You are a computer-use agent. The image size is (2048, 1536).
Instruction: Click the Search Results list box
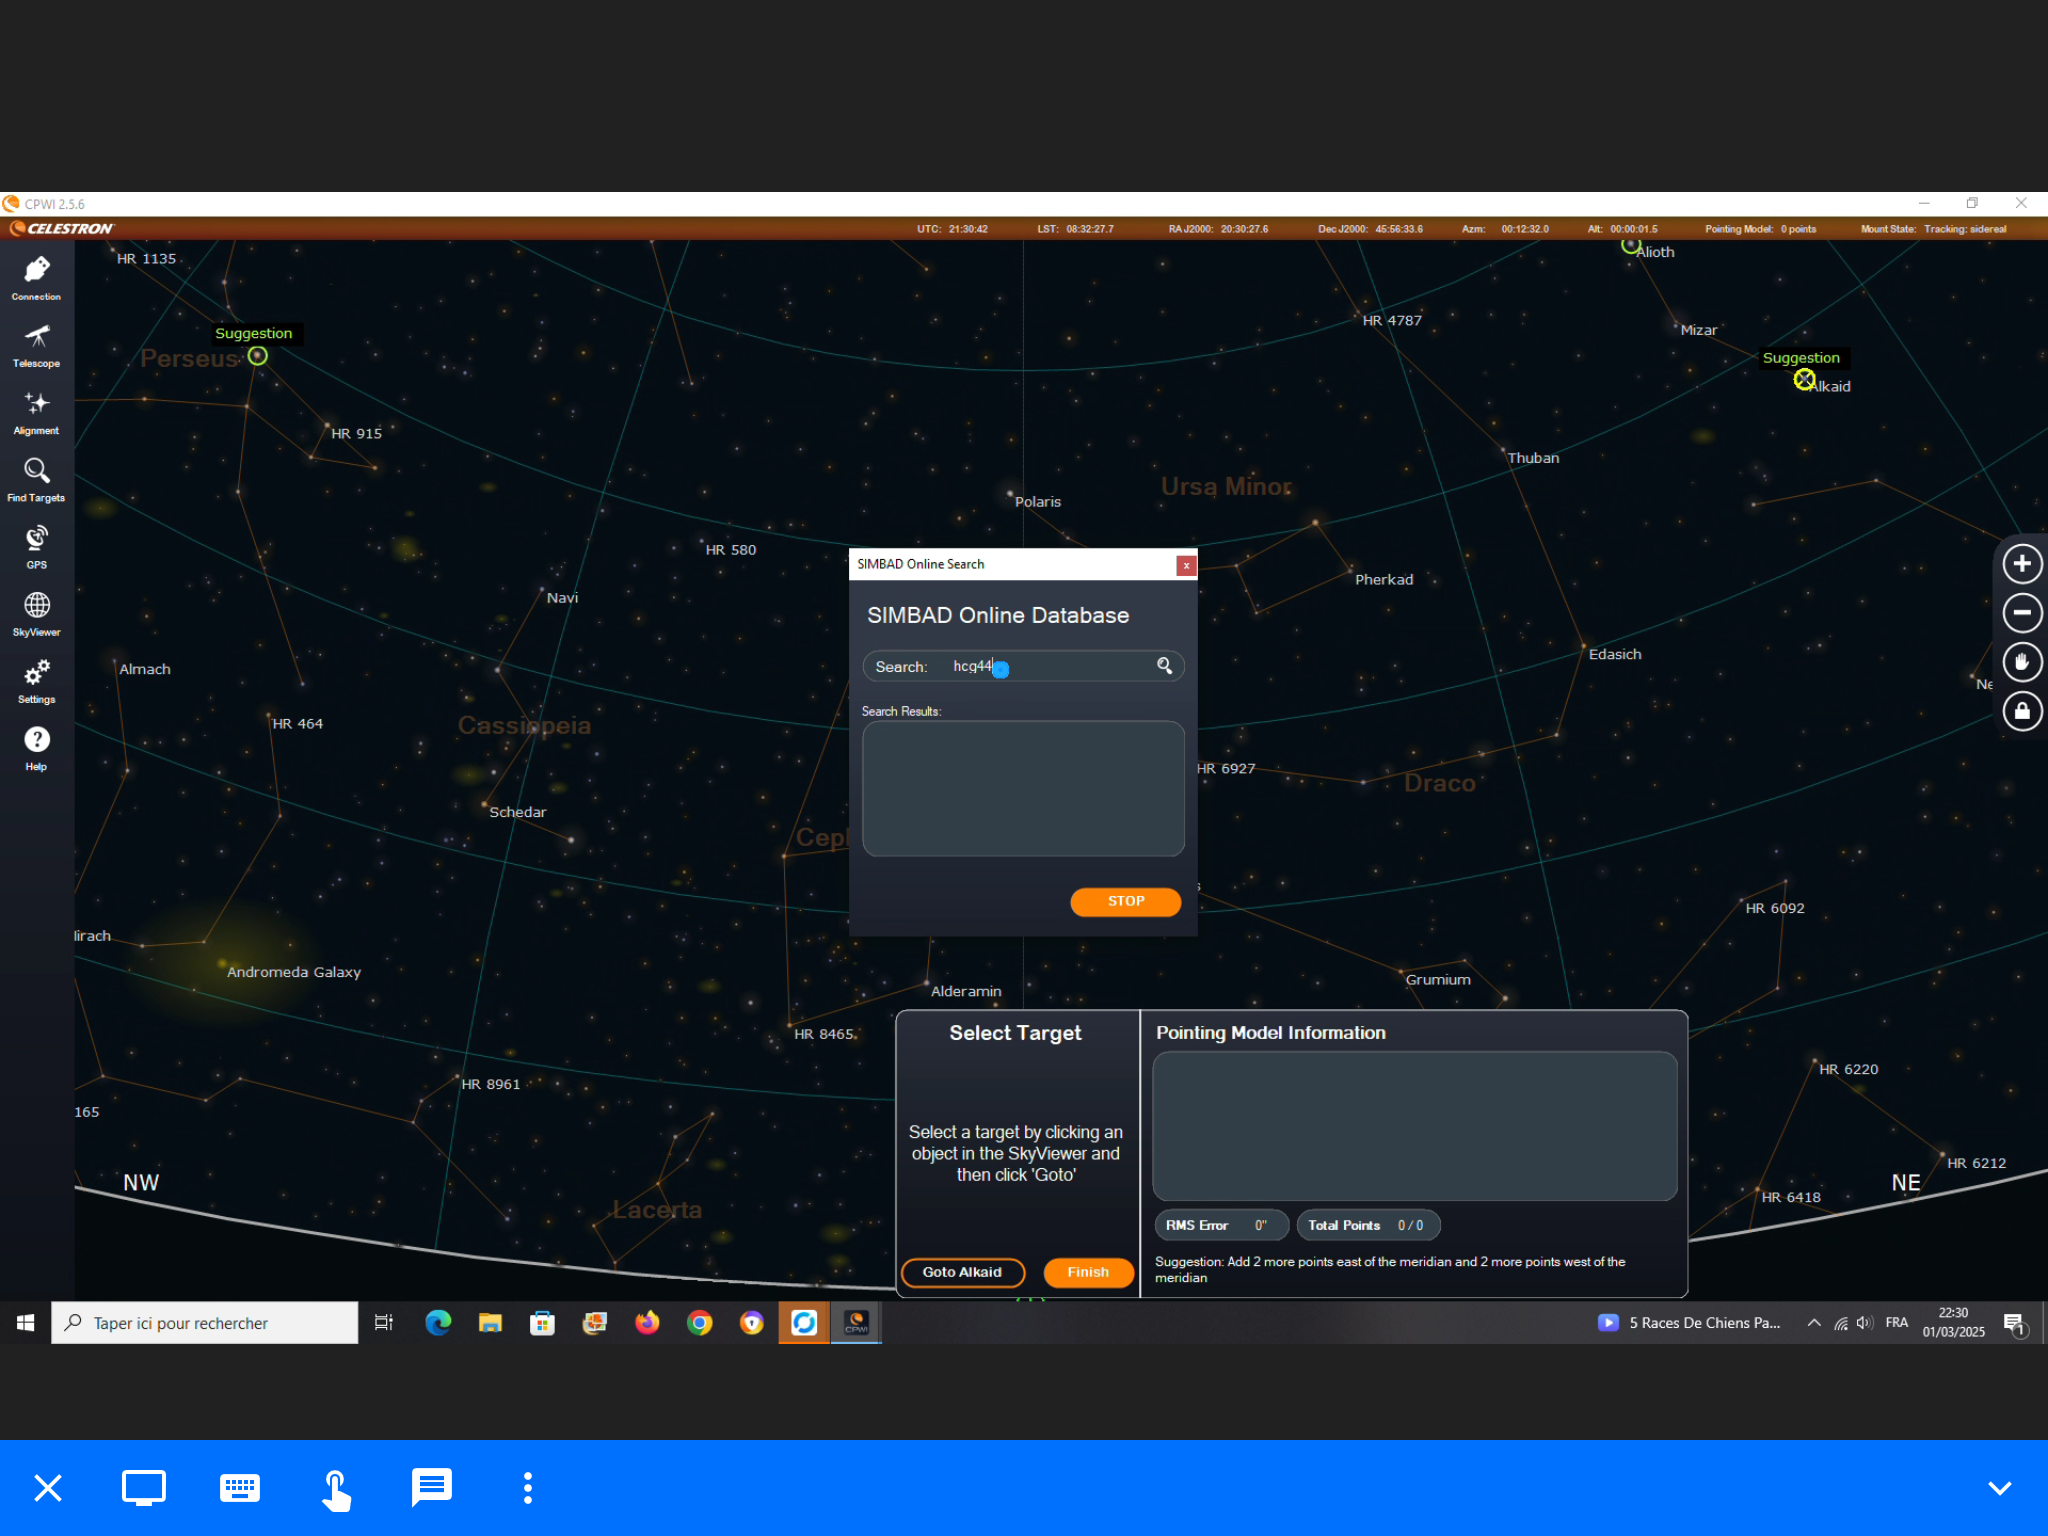click(x=1023, y=788)
